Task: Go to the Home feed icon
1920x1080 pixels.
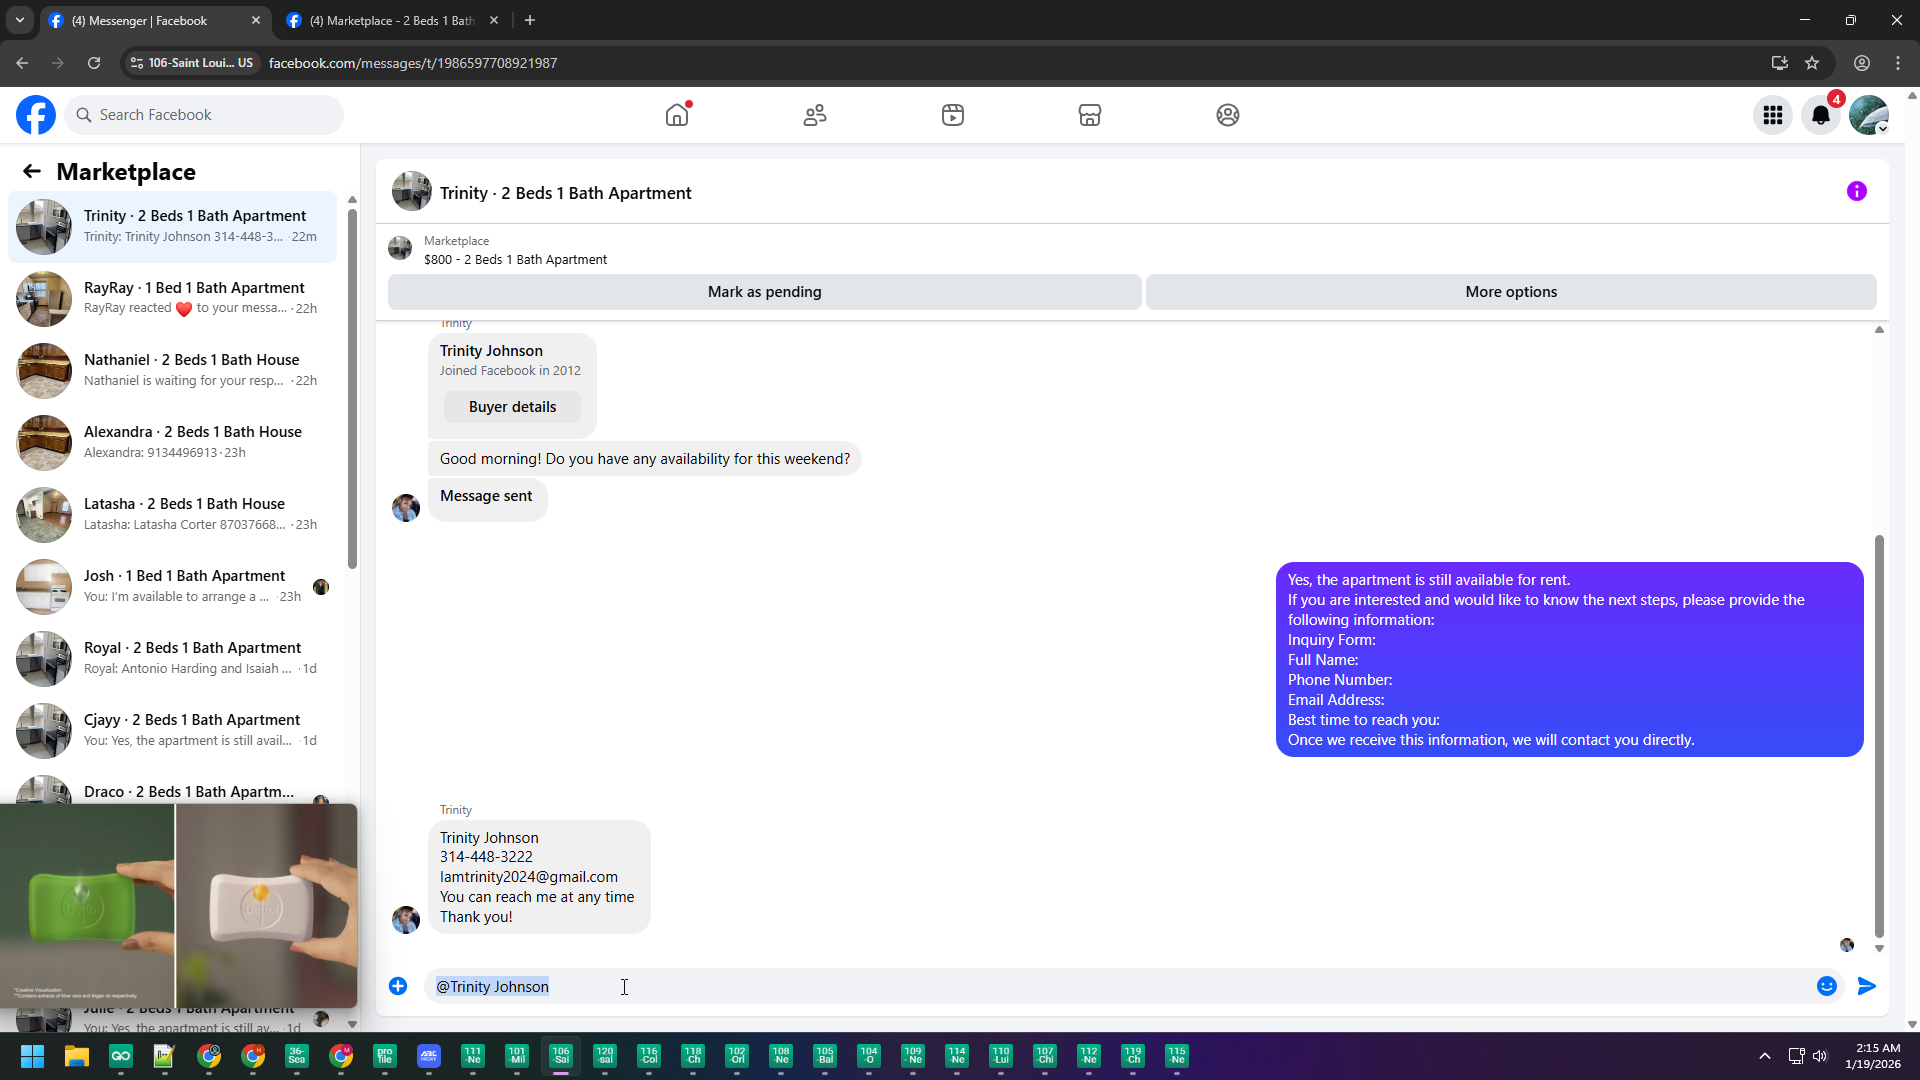Action: [677, 115]
